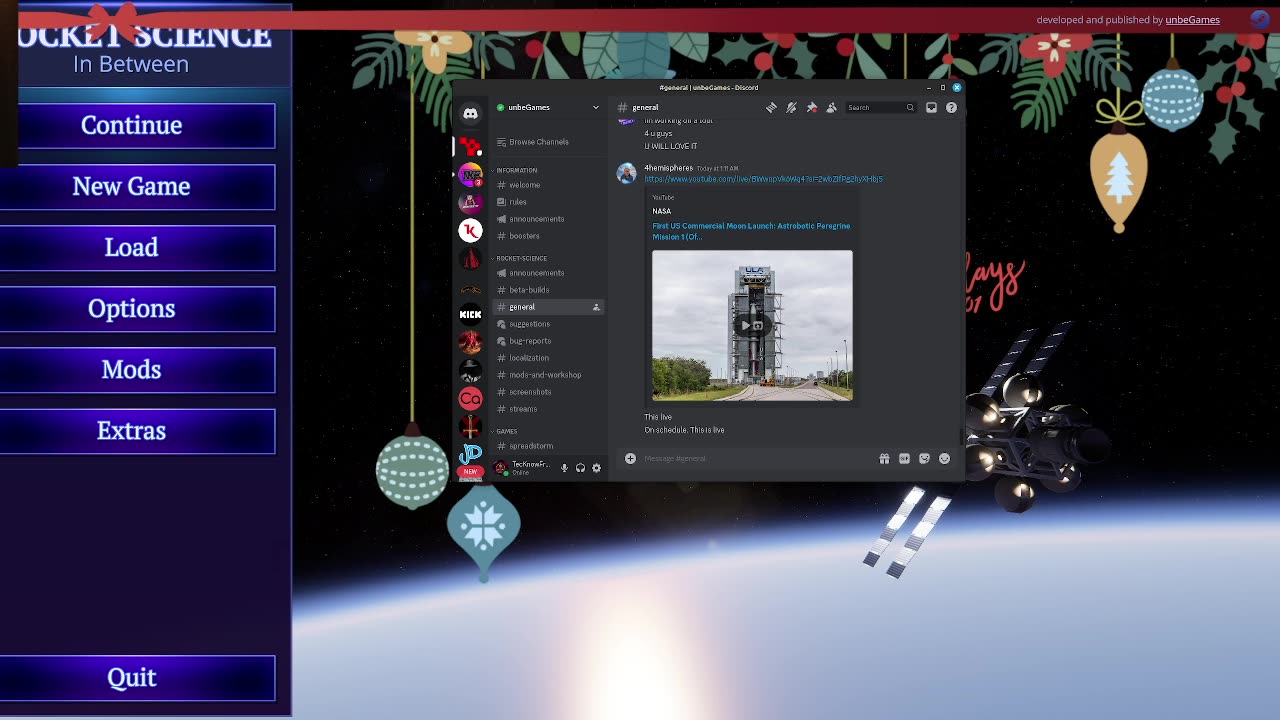The width and height of the screenshot is (1280, 720).
Task: Open First US Commercial Moon Launch title link
Action: (751, 231)
